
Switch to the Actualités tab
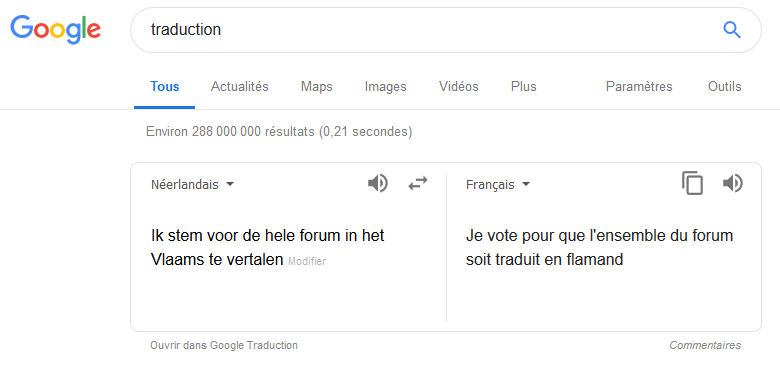tap(239, 87)
